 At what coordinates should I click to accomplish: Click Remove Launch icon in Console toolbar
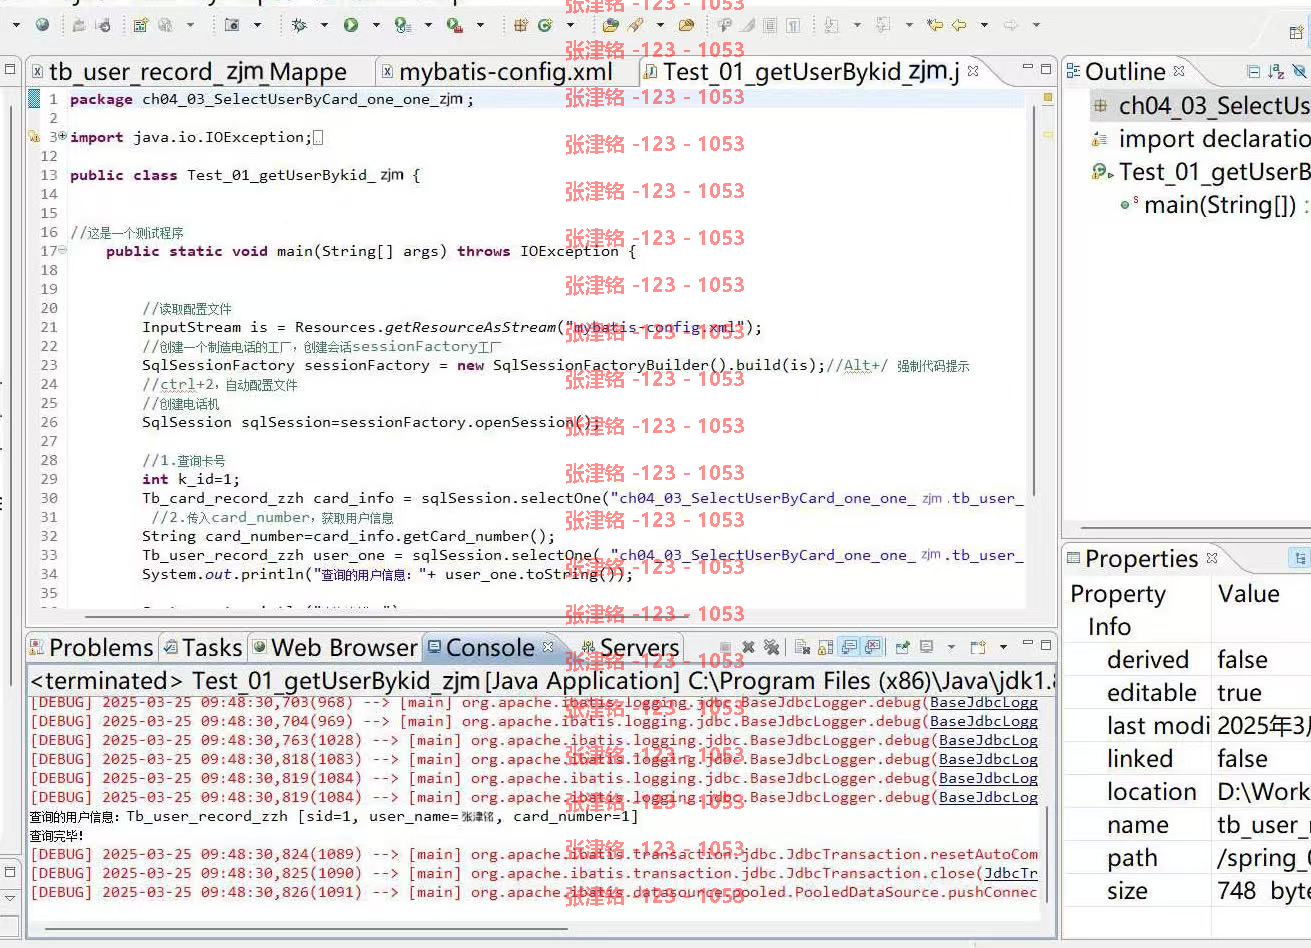[x=748, y=647]
